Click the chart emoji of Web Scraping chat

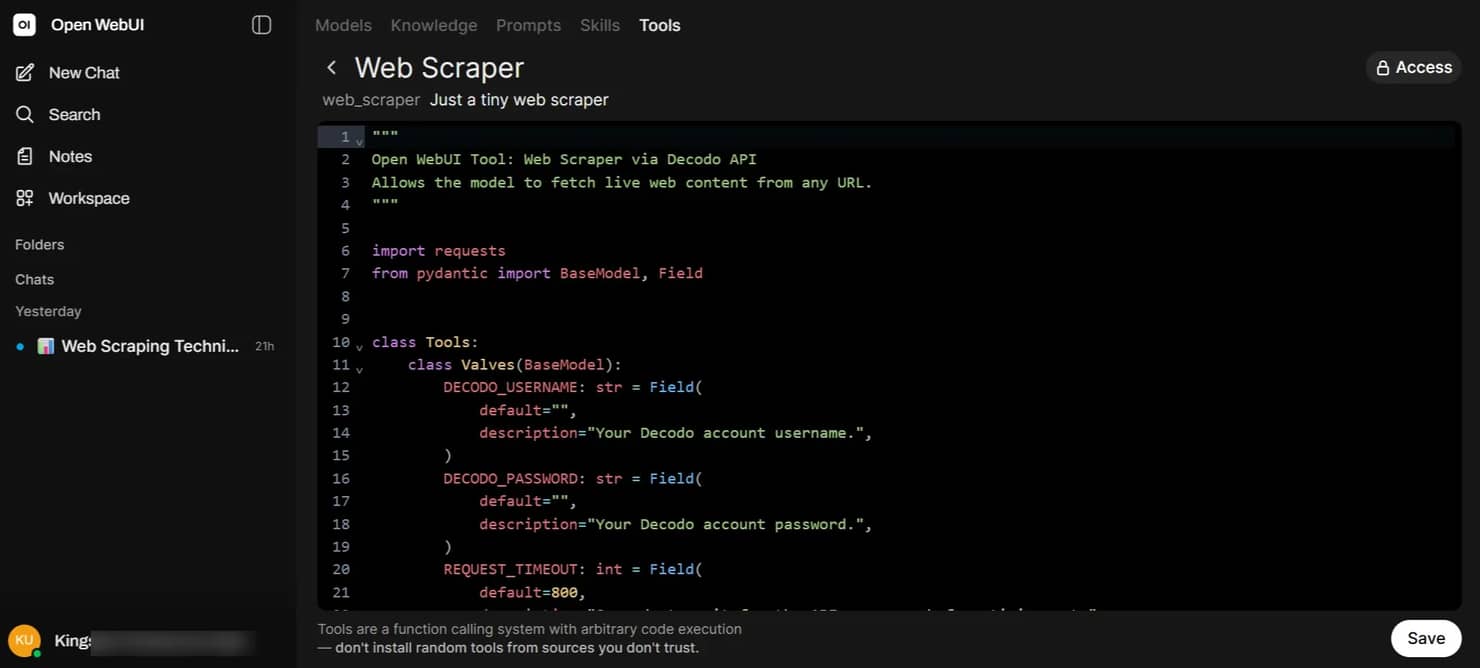pos(46,346)
